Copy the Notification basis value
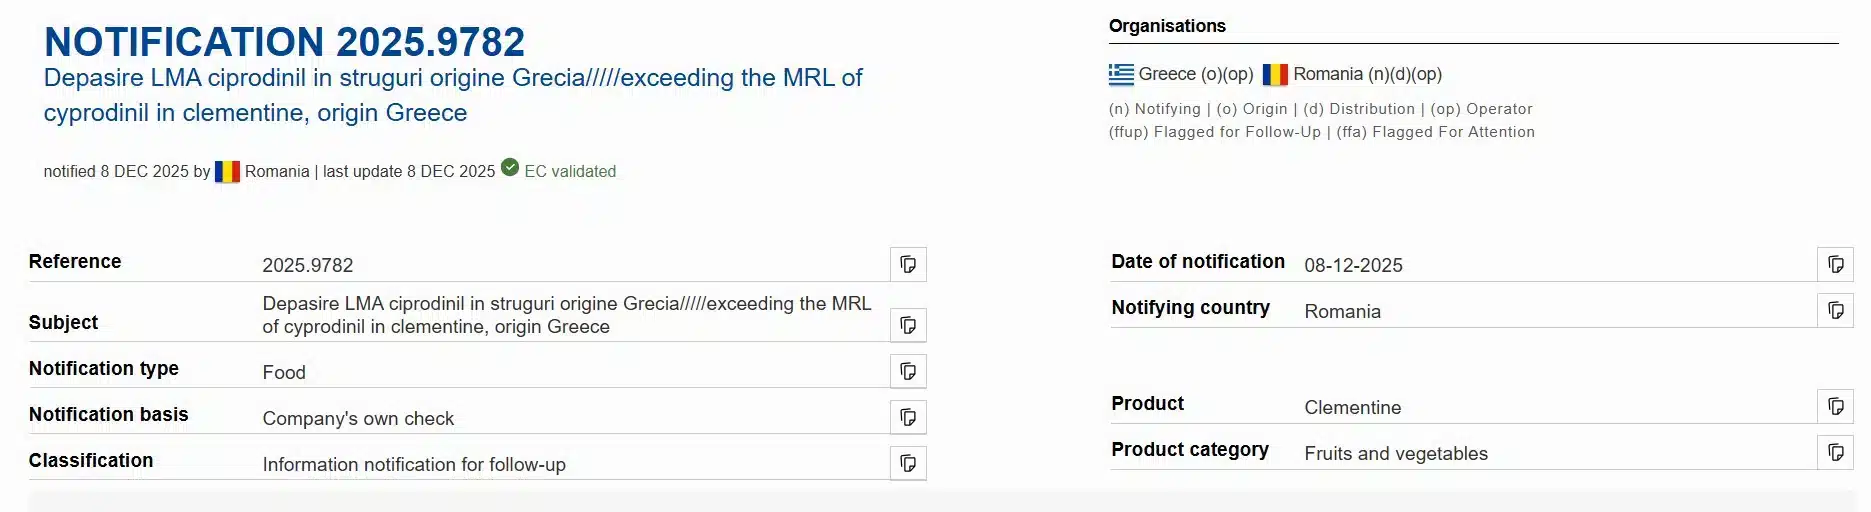 (908, 417)
